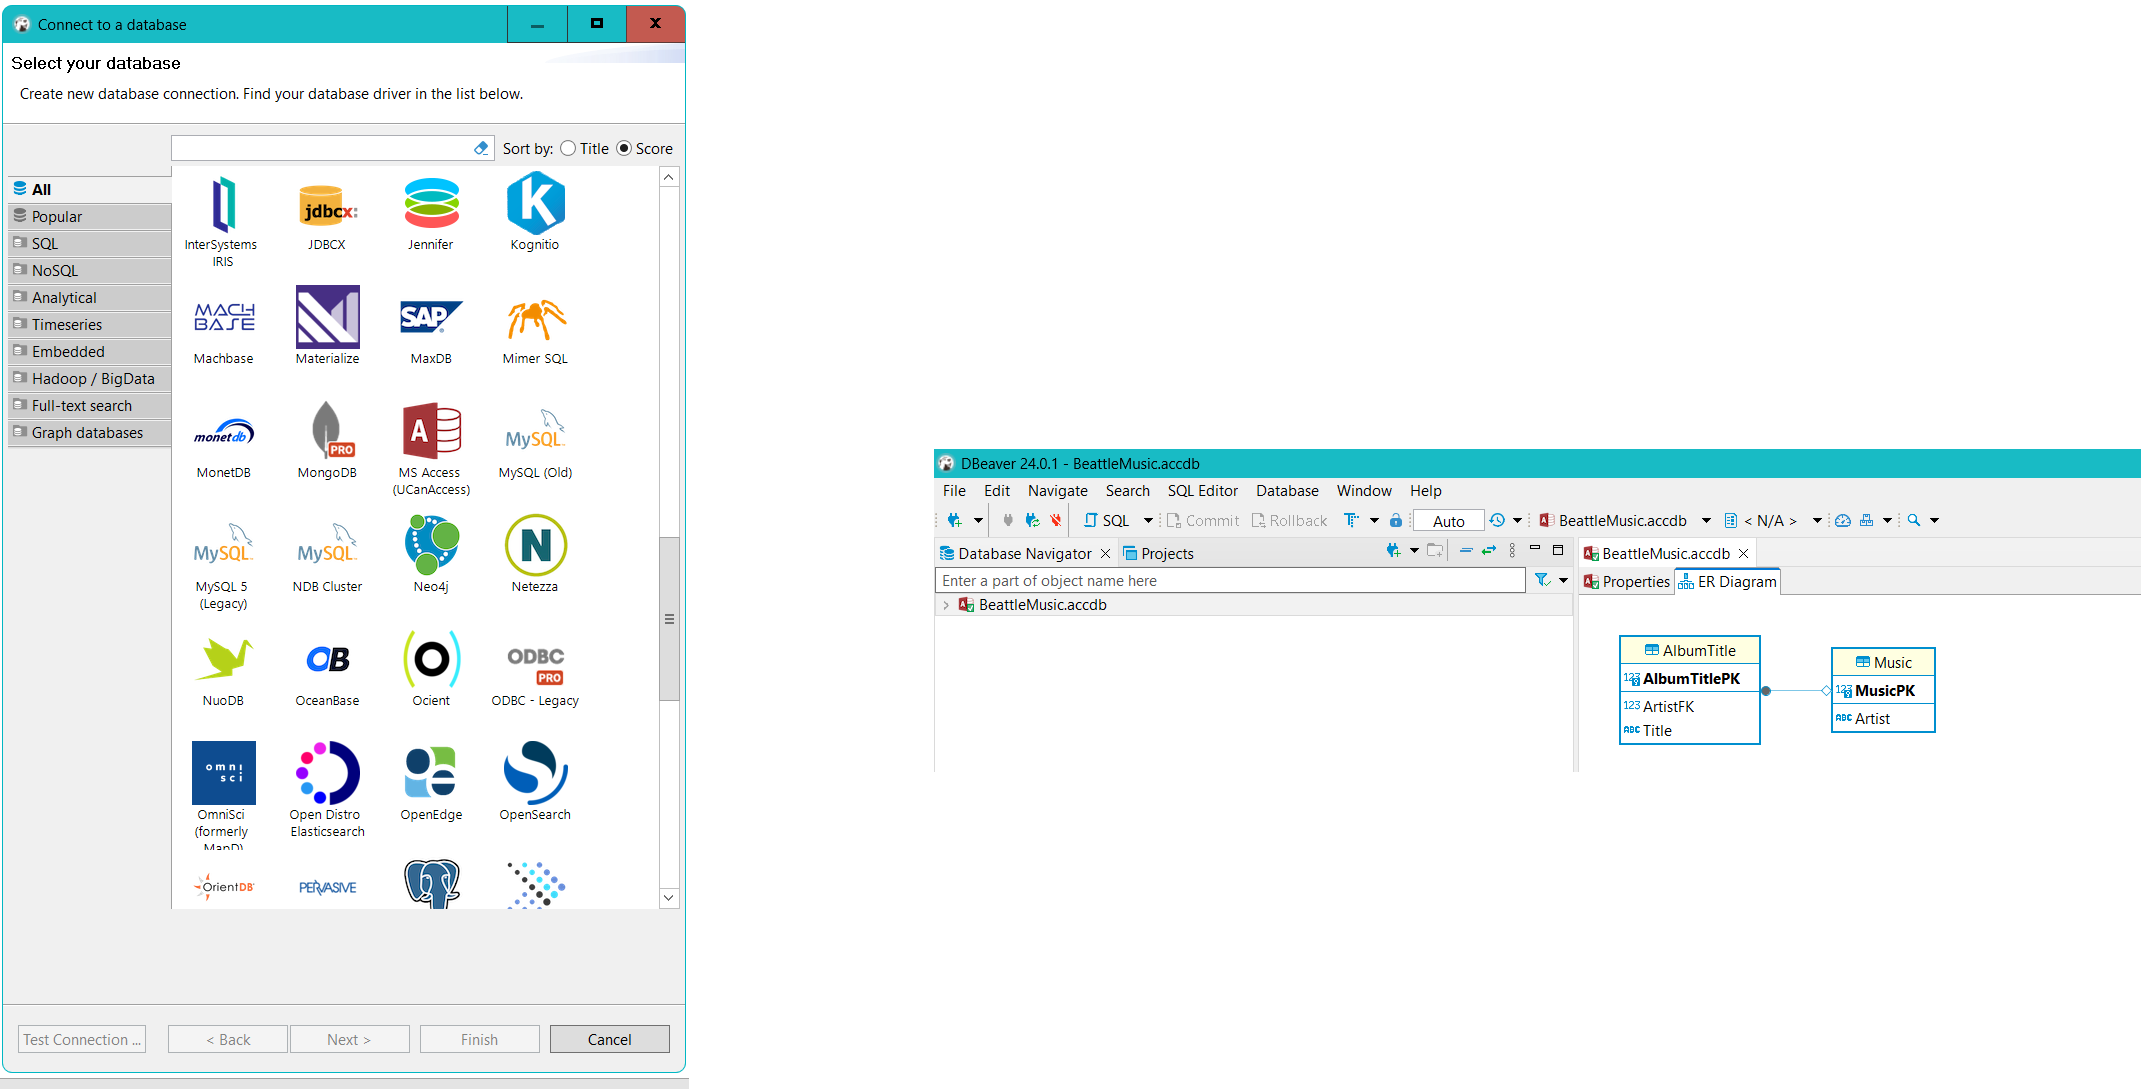
Task: Click the Disconnect red plug icon
Action: point(1055,520)
